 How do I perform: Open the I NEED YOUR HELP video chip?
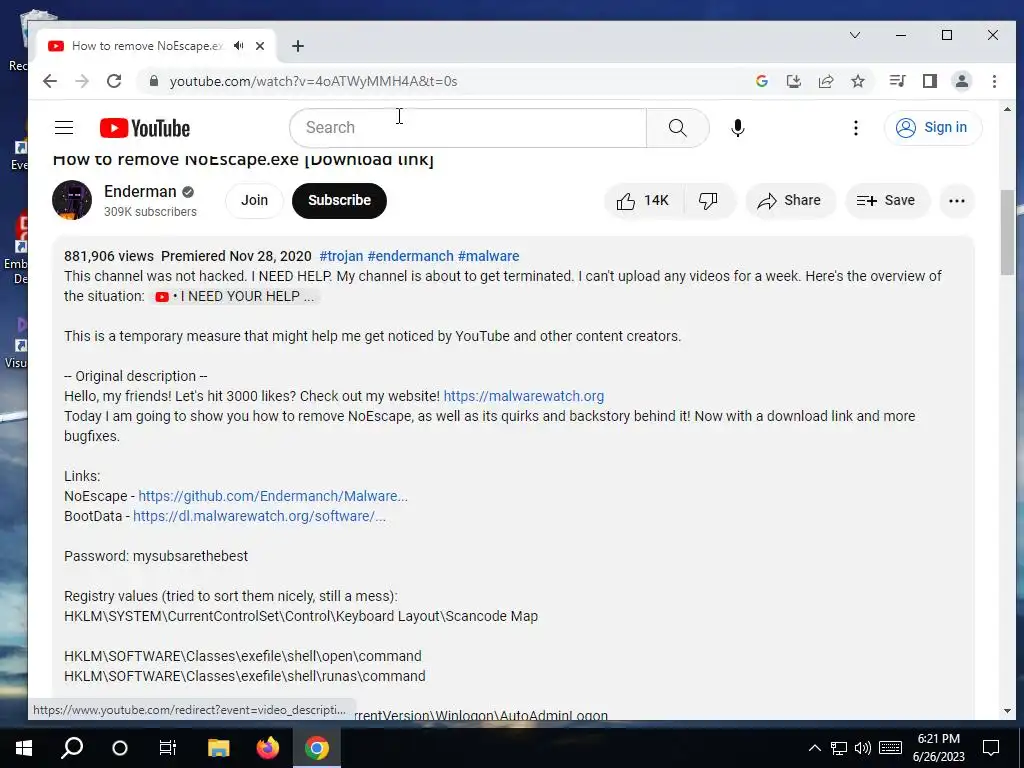(x=234, y=296)
